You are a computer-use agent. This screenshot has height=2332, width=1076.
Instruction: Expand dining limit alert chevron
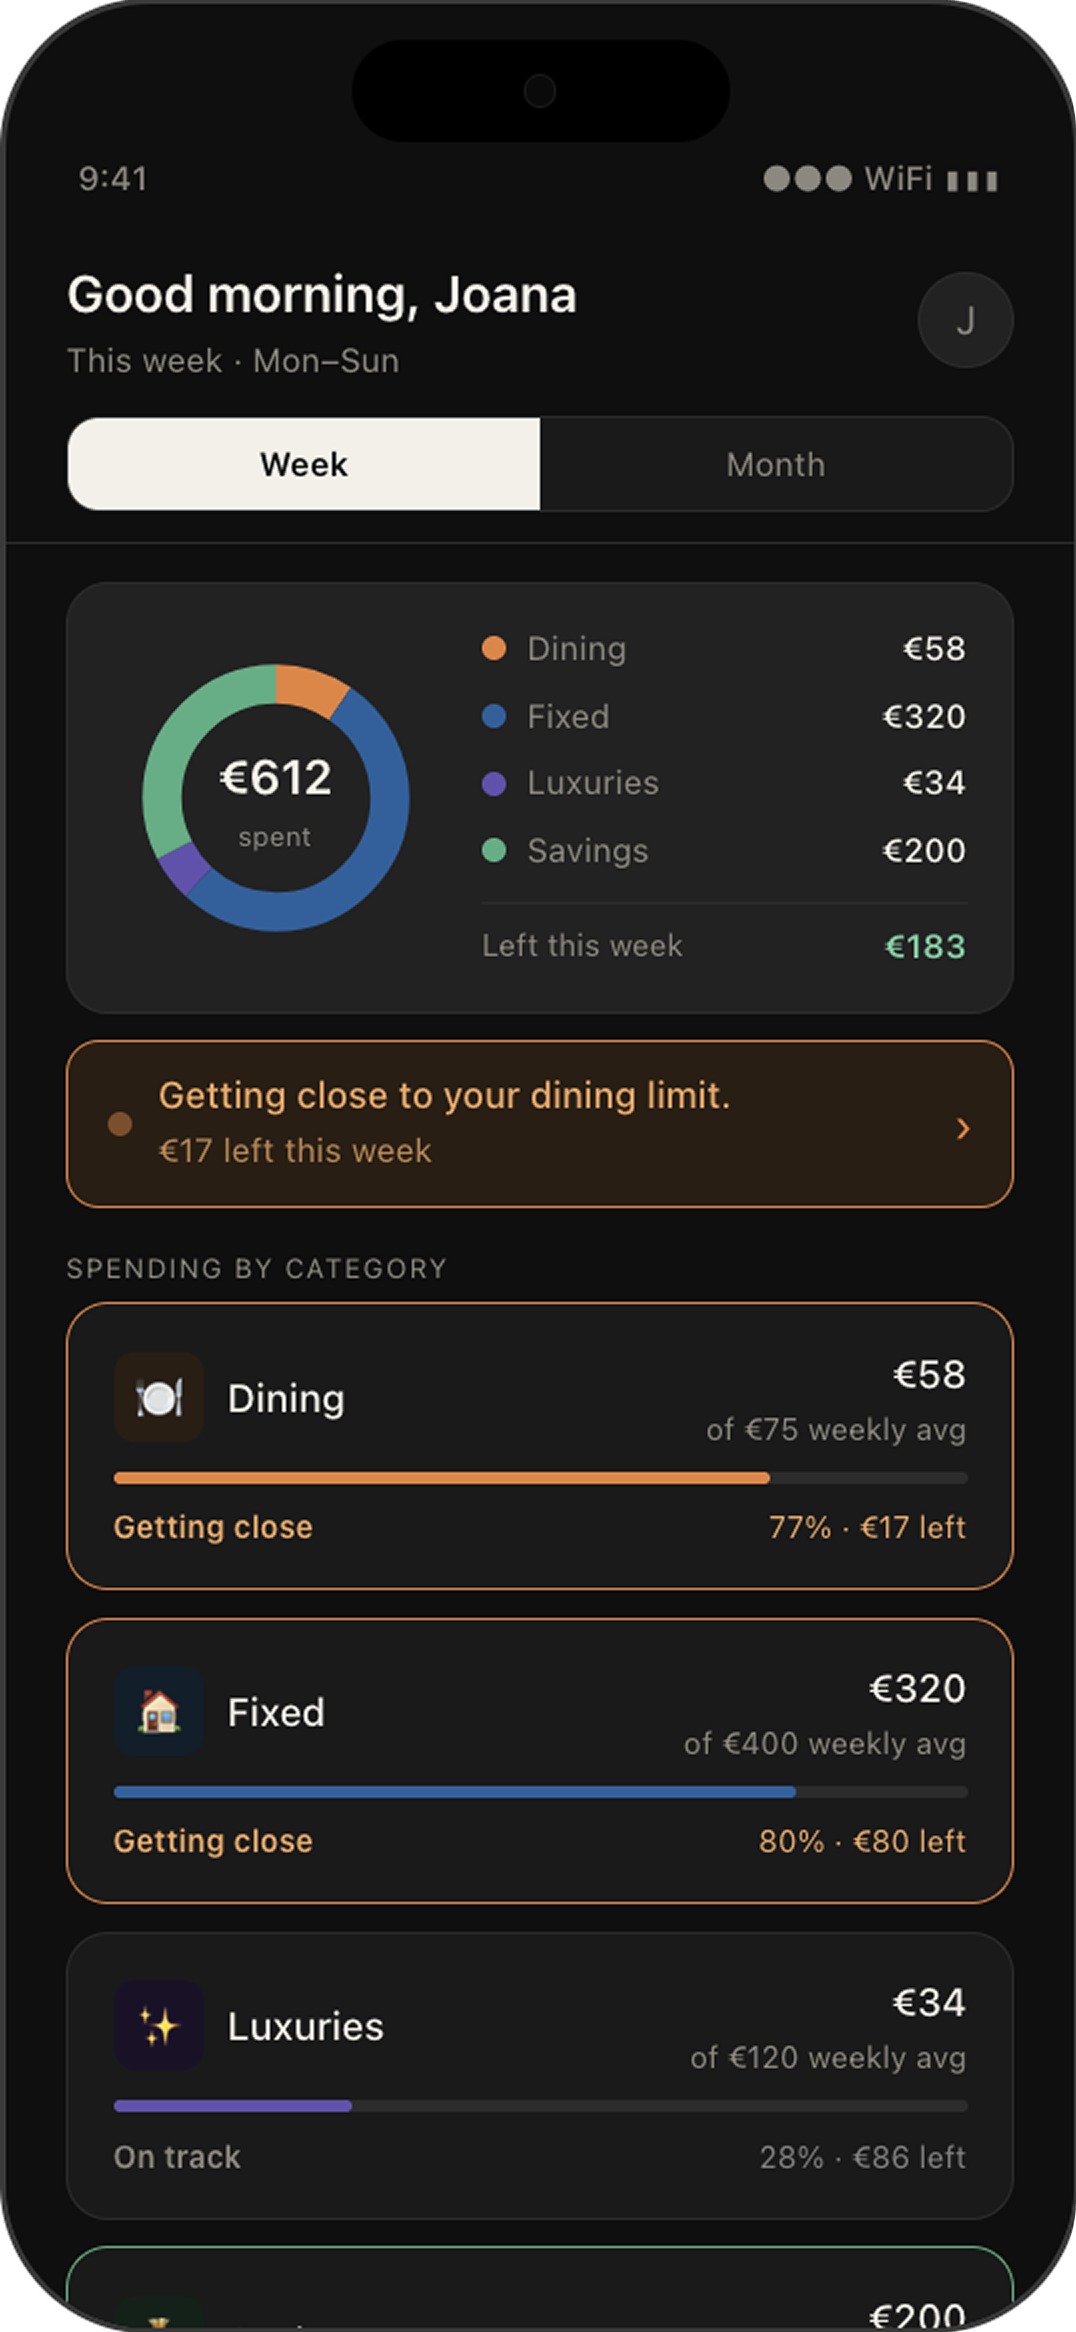pyautogui.click(x=963, y=1129)
